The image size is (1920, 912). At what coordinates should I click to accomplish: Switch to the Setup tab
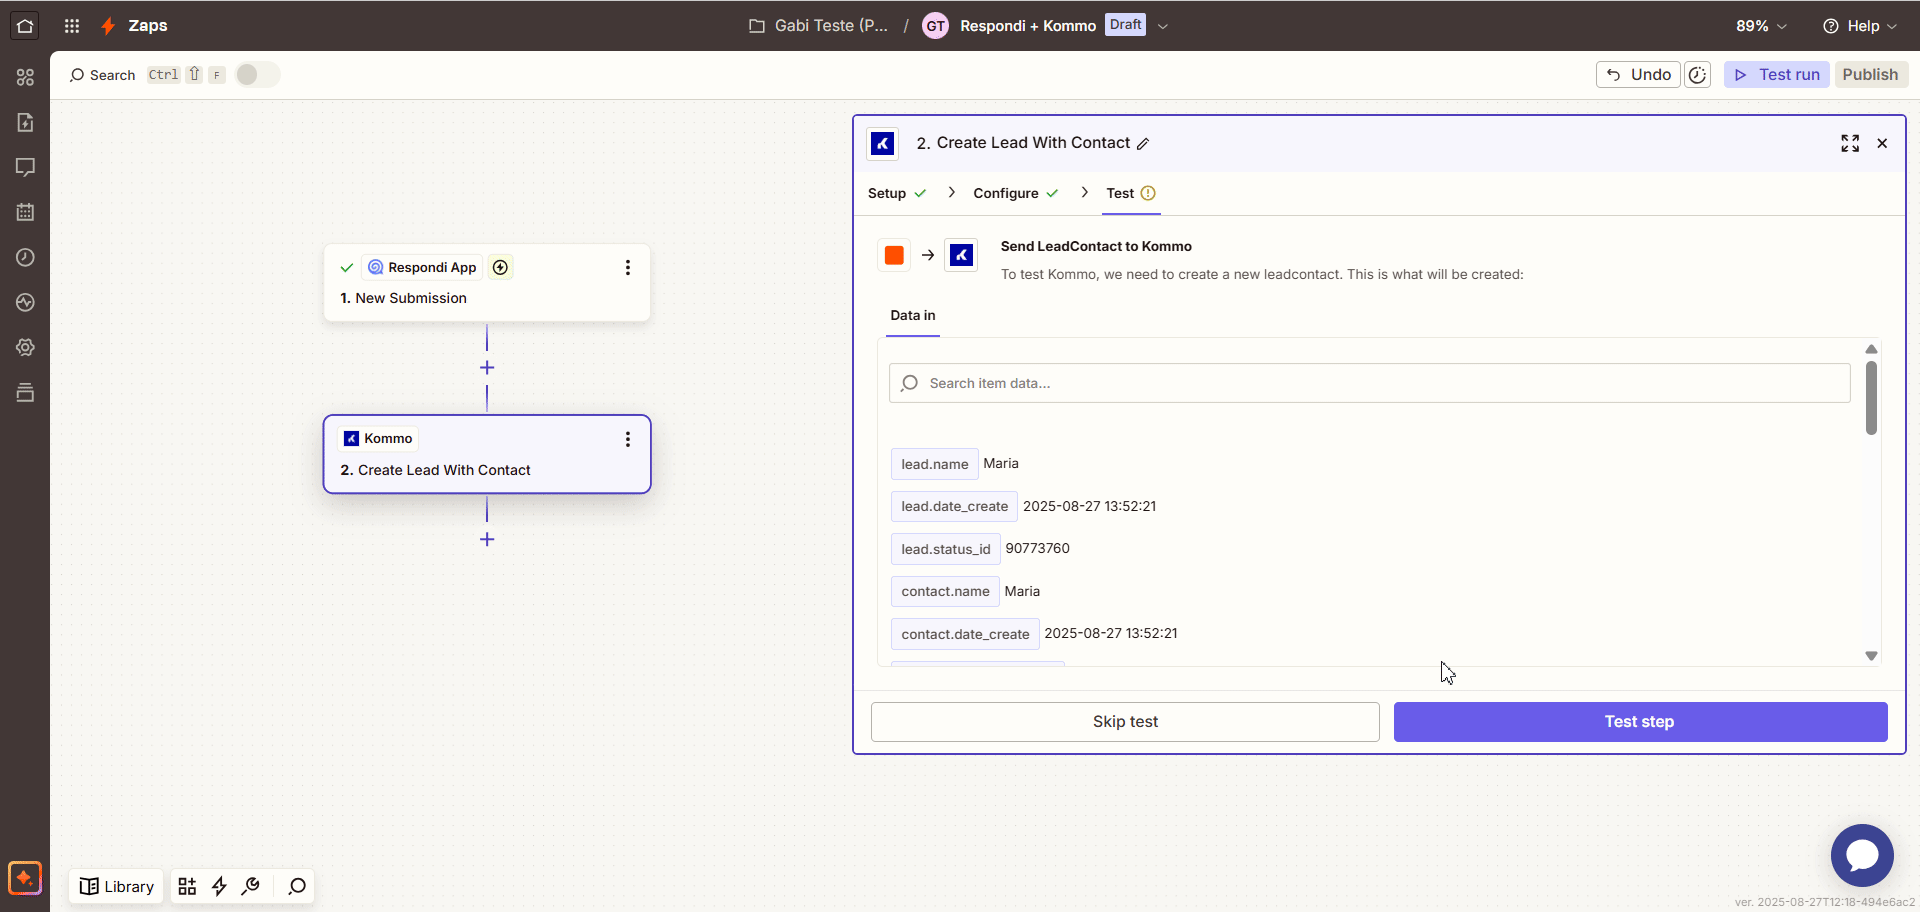coord(897,193)
